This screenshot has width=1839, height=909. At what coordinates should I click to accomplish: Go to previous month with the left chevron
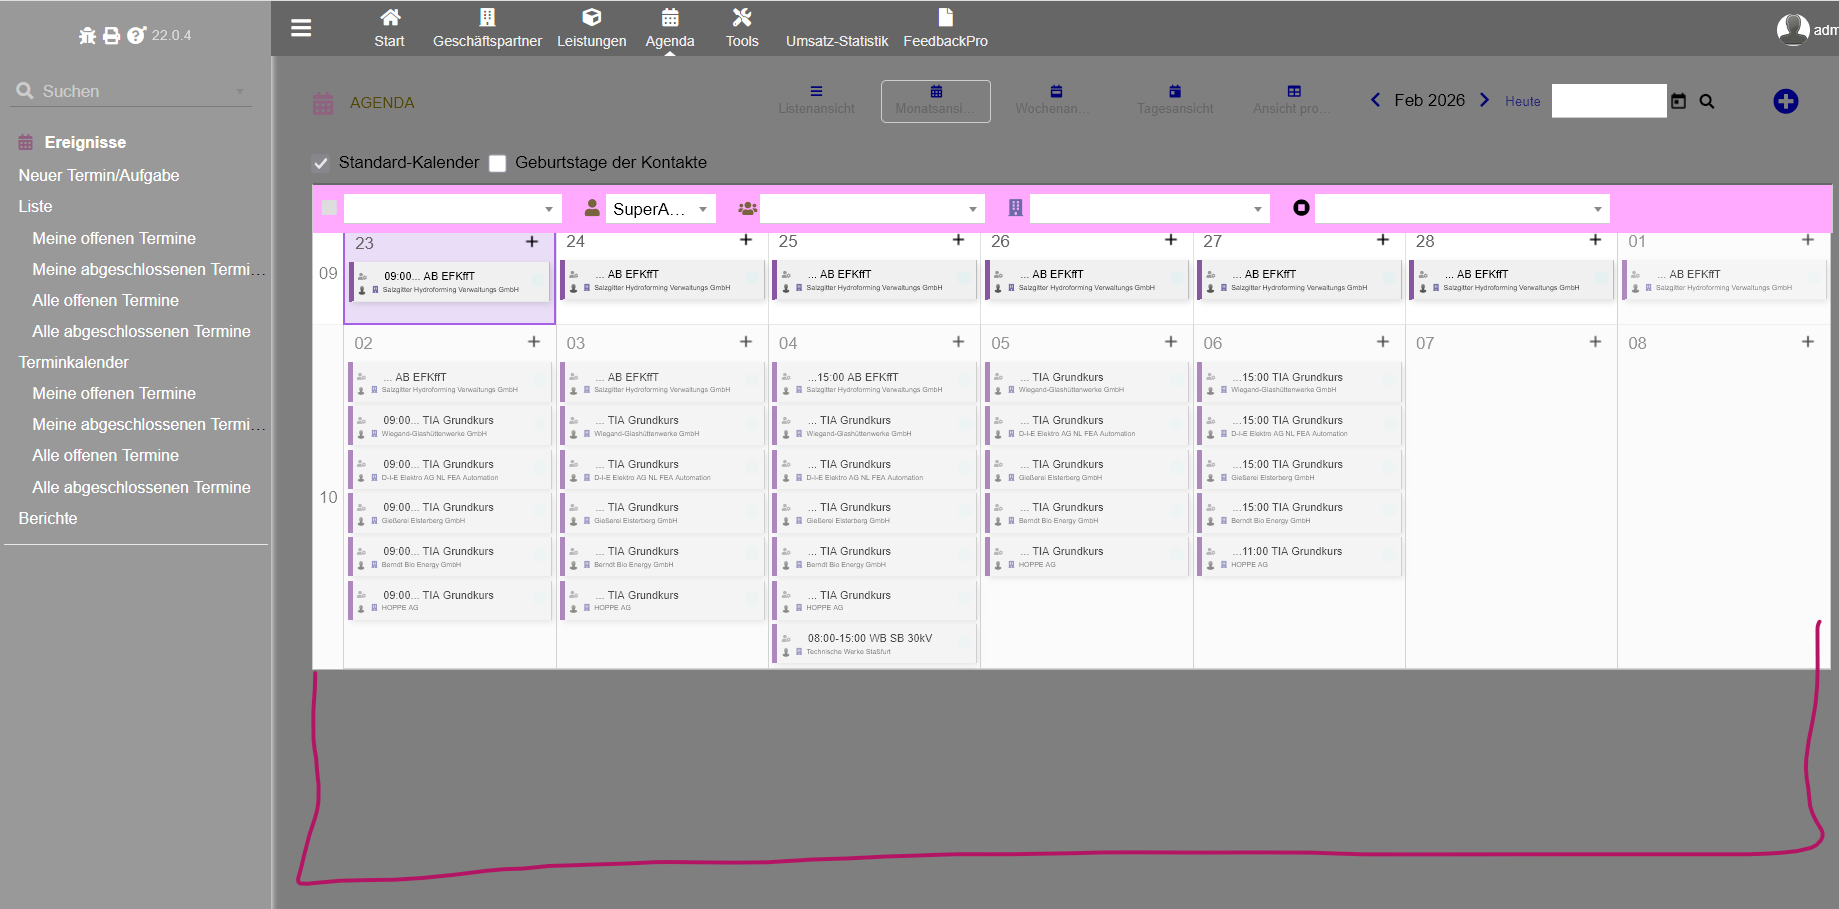1375,100
